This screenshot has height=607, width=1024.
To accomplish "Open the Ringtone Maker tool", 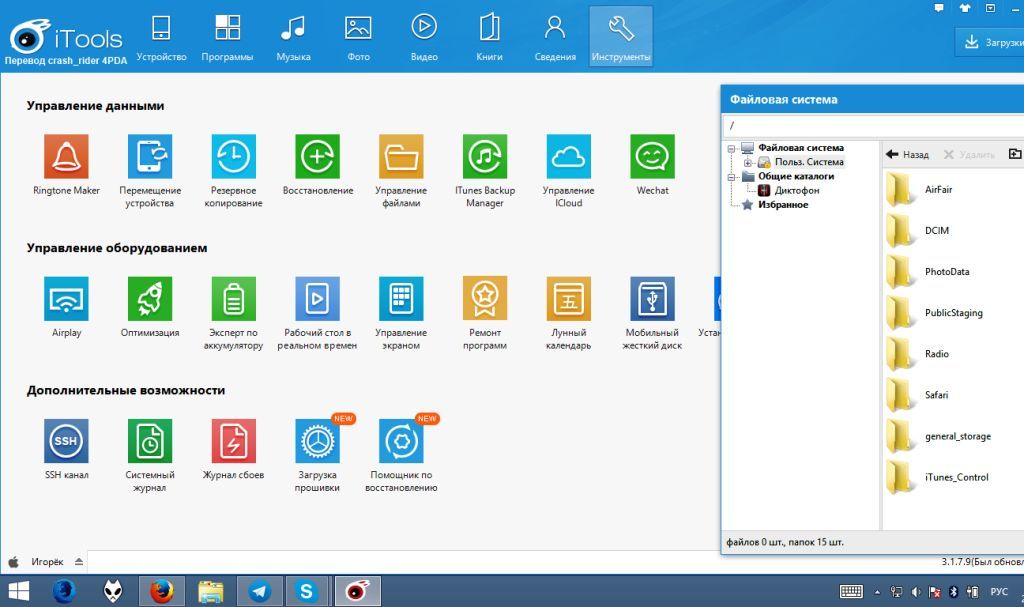I will 66,157.
